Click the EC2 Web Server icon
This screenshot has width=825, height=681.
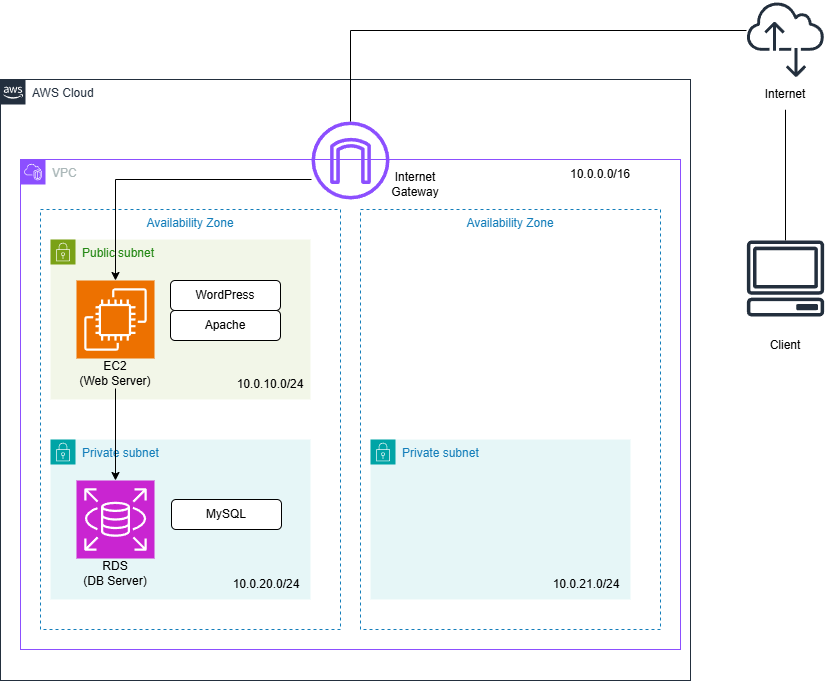(115, 318)
